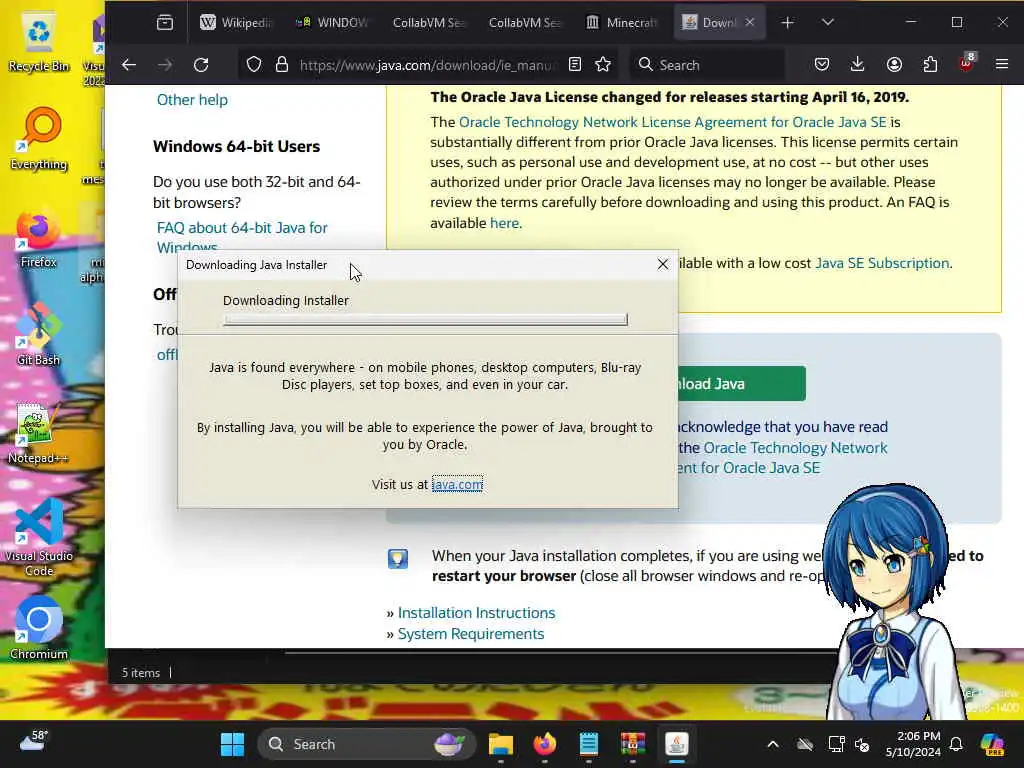This screenshot has width=1024, height=768.
Task: Open Firefox application menu
Action: point(1002,65)
